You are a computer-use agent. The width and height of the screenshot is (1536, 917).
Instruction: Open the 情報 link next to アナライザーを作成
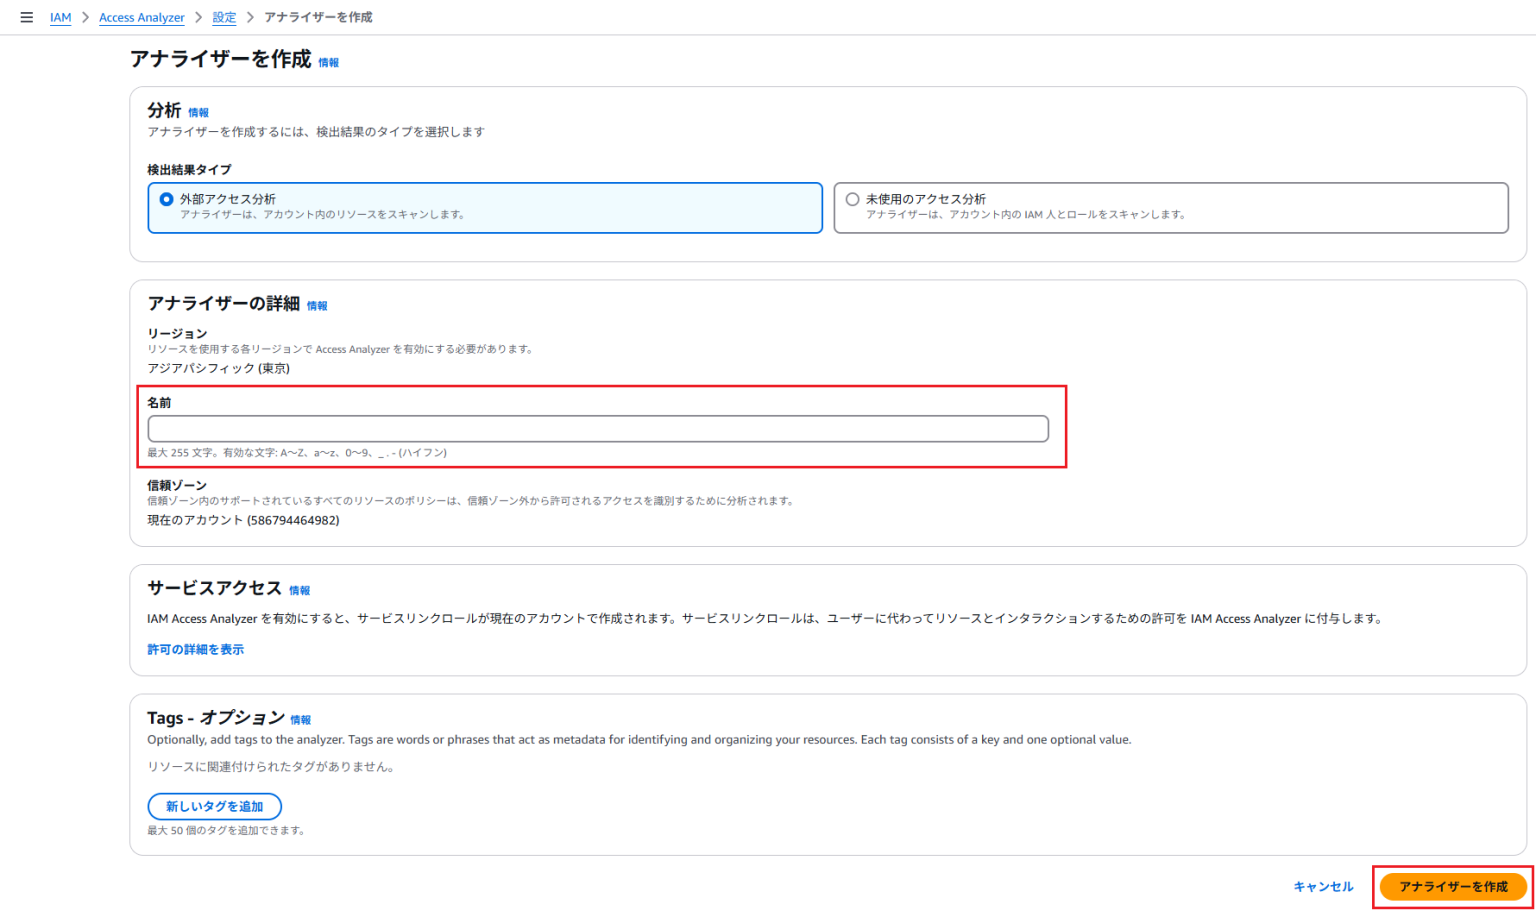coord(329,62)
